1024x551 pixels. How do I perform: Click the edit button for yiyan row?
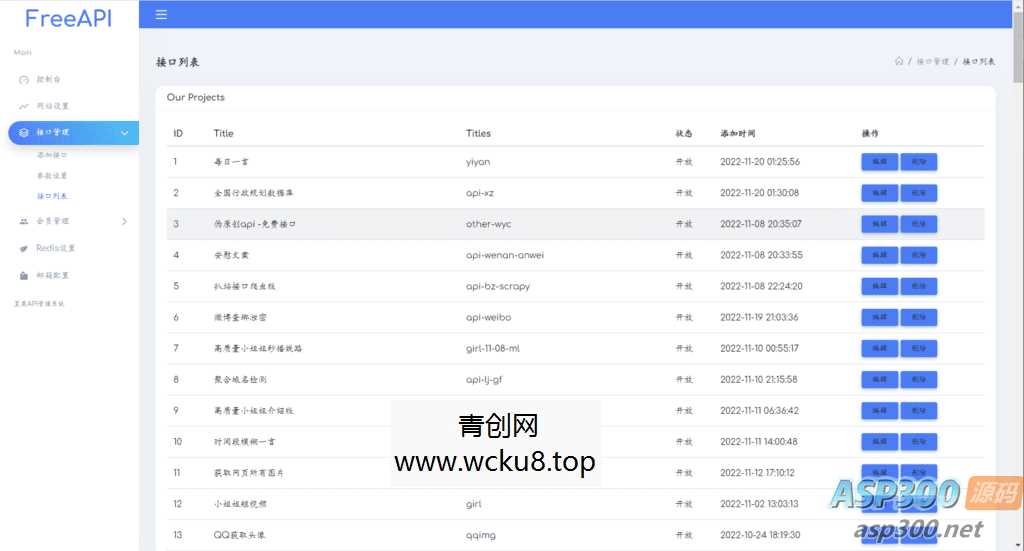(x=880, y=162)
